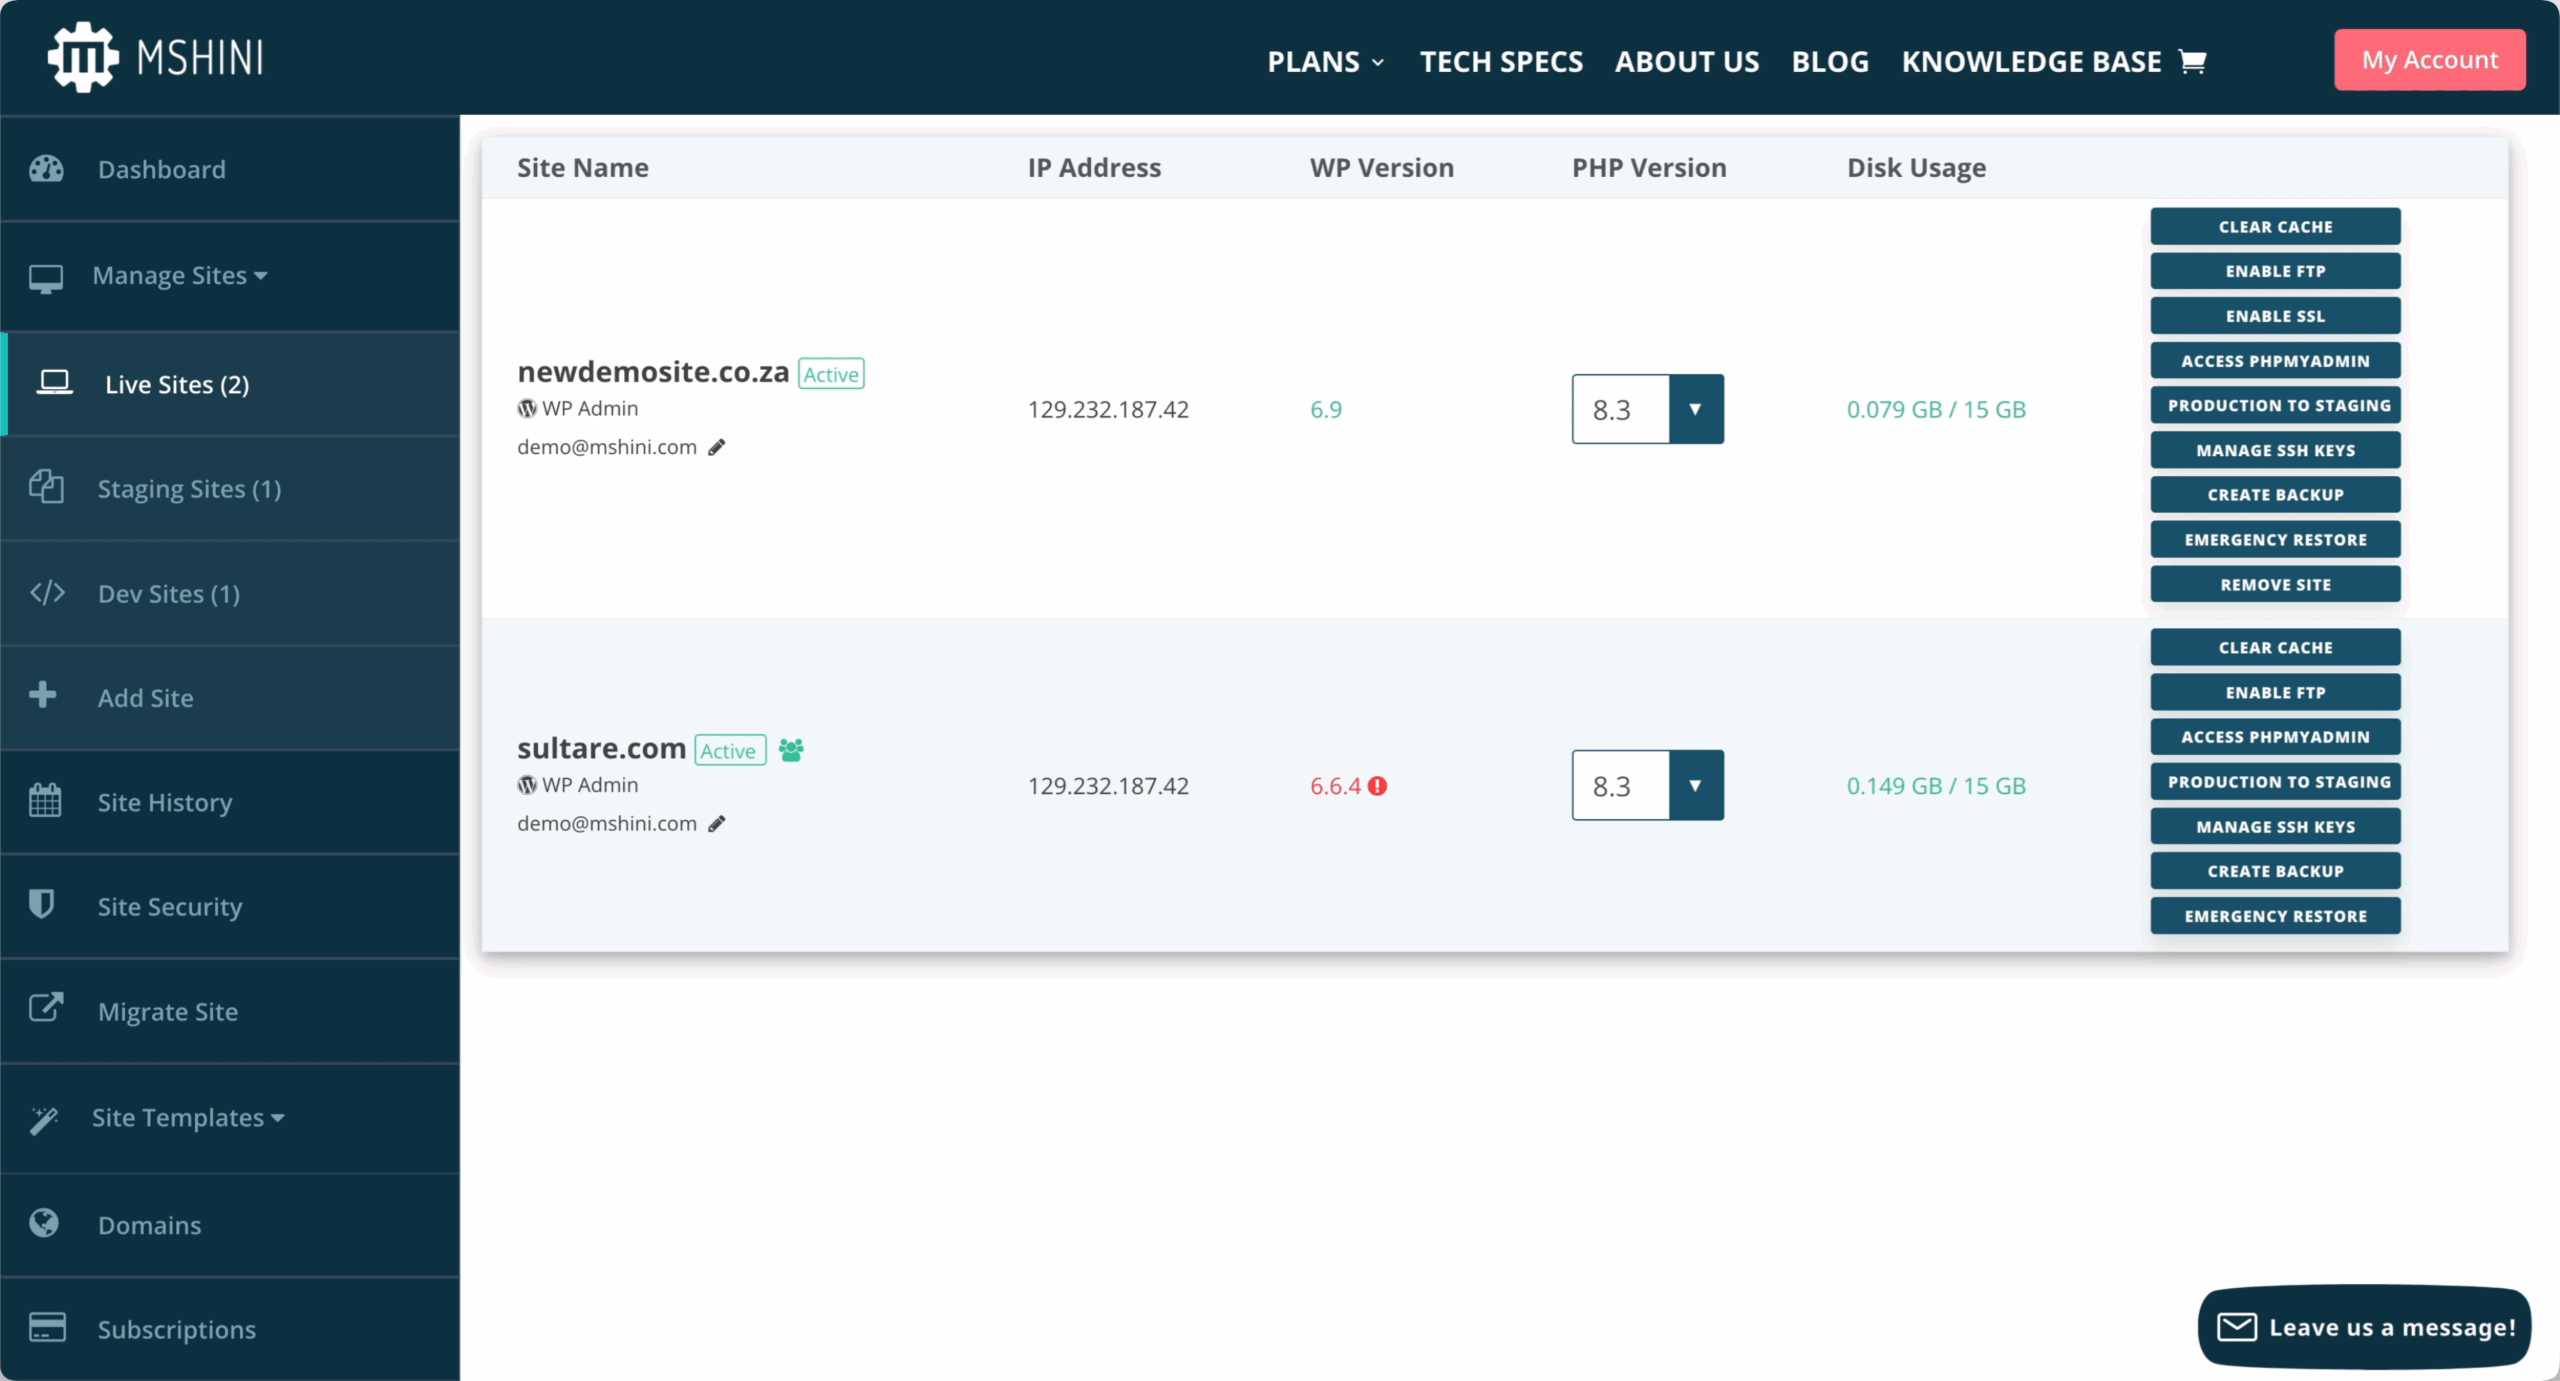This screenshot has height=1381, width=2560.
Task: Click the edit pencil next to sultare.com email
Action: click(716, 824)
